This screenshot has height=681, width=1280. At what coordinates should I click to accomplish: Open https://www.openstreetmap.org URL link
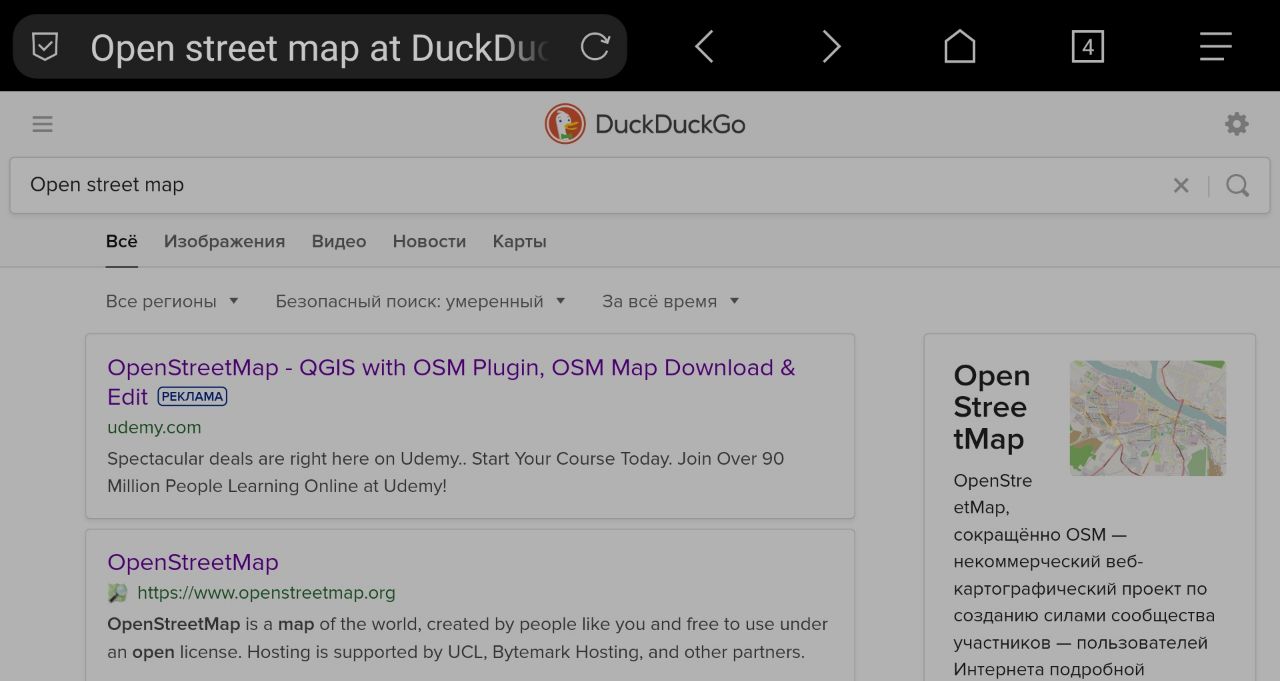point(266,593)
